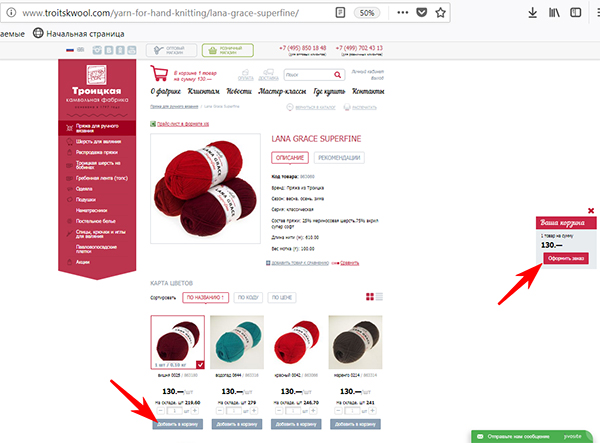Switch to list view of color cards
The width and height of the screenshot is (600, 443).
coord(379,296)
